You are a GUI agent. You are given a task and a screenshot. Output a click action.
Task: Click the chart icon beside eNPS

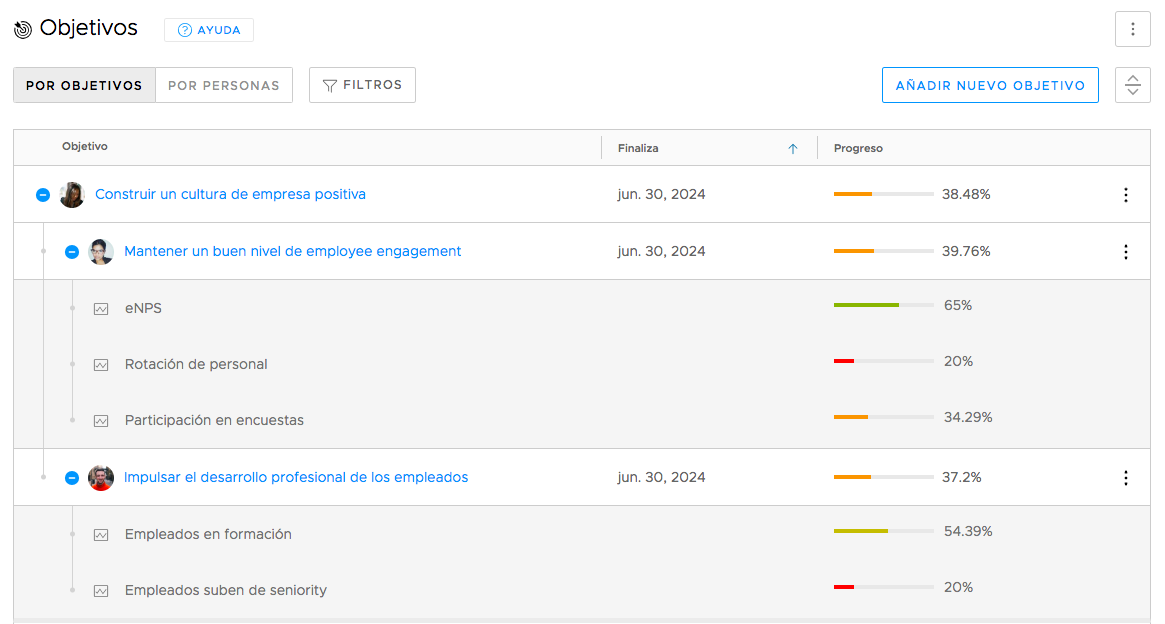click(101, 309)
